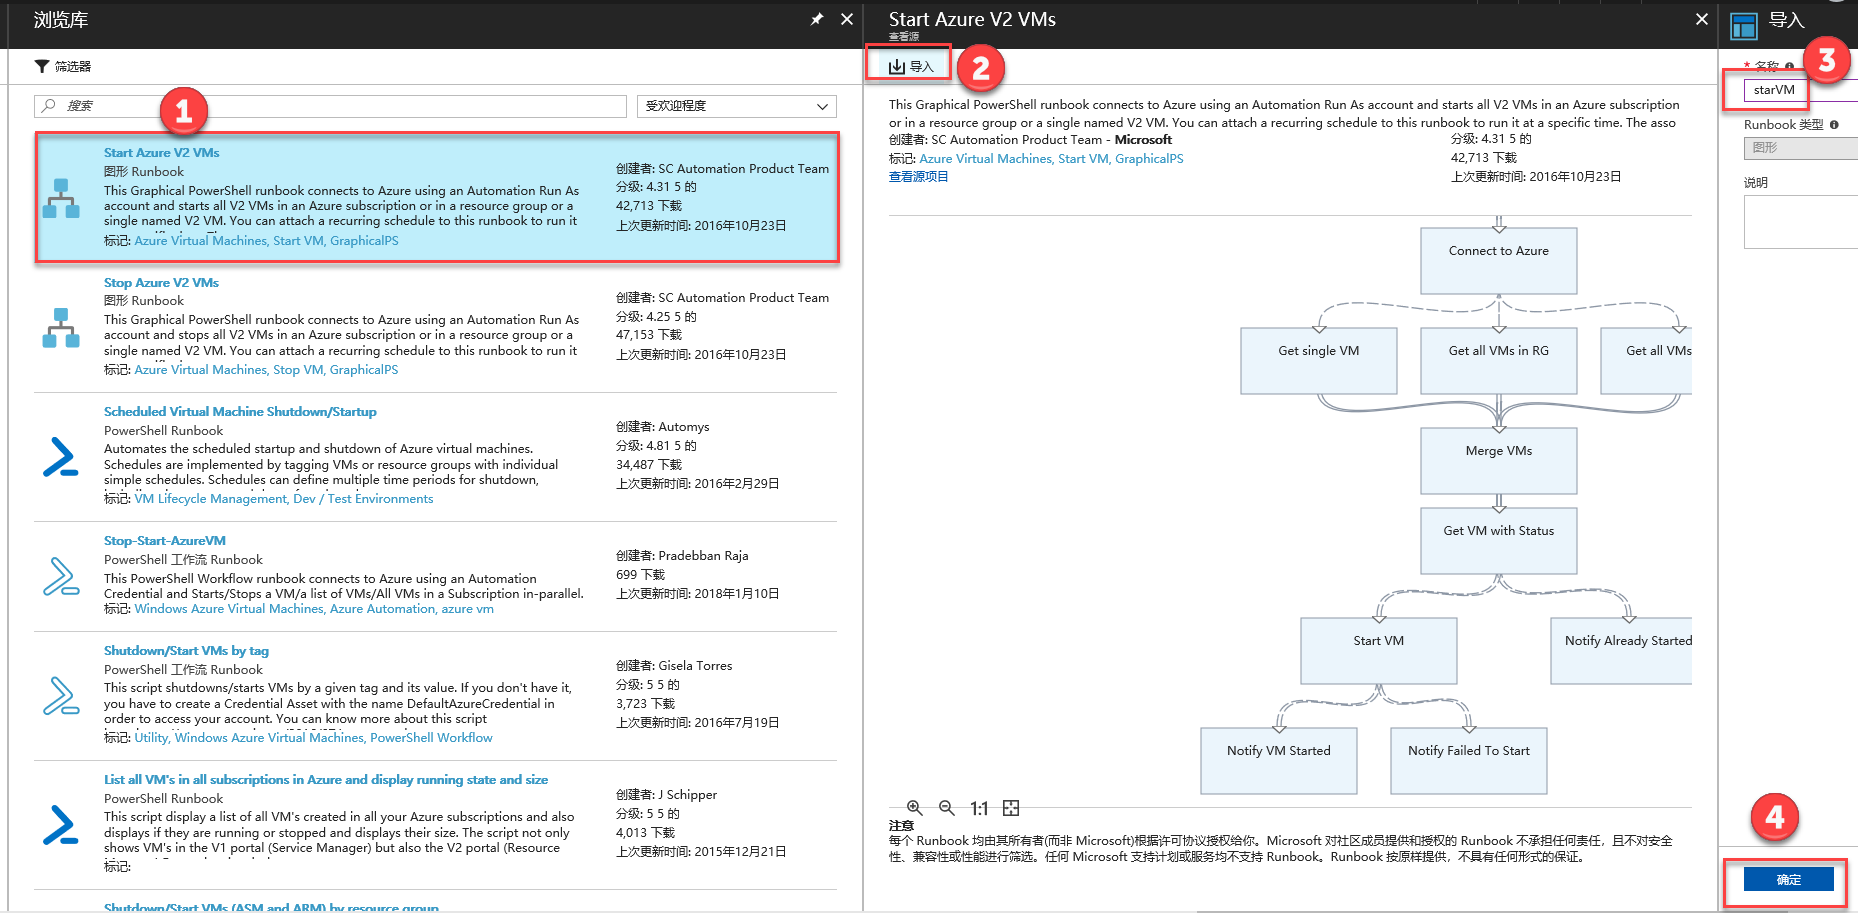Select the Notify Already Started node
The width and height of the screenshot is (1858, 913).
1621,650
